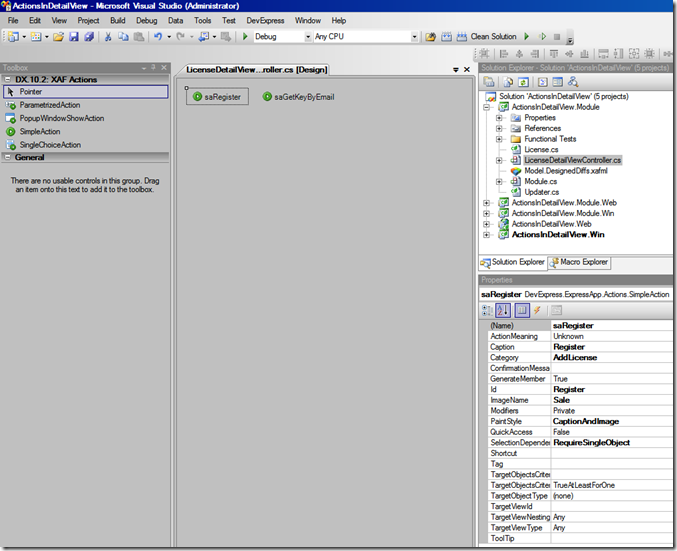Click the Undo arrow icon
This screenshot has width=677, height=551.
[x=158, y=37]
